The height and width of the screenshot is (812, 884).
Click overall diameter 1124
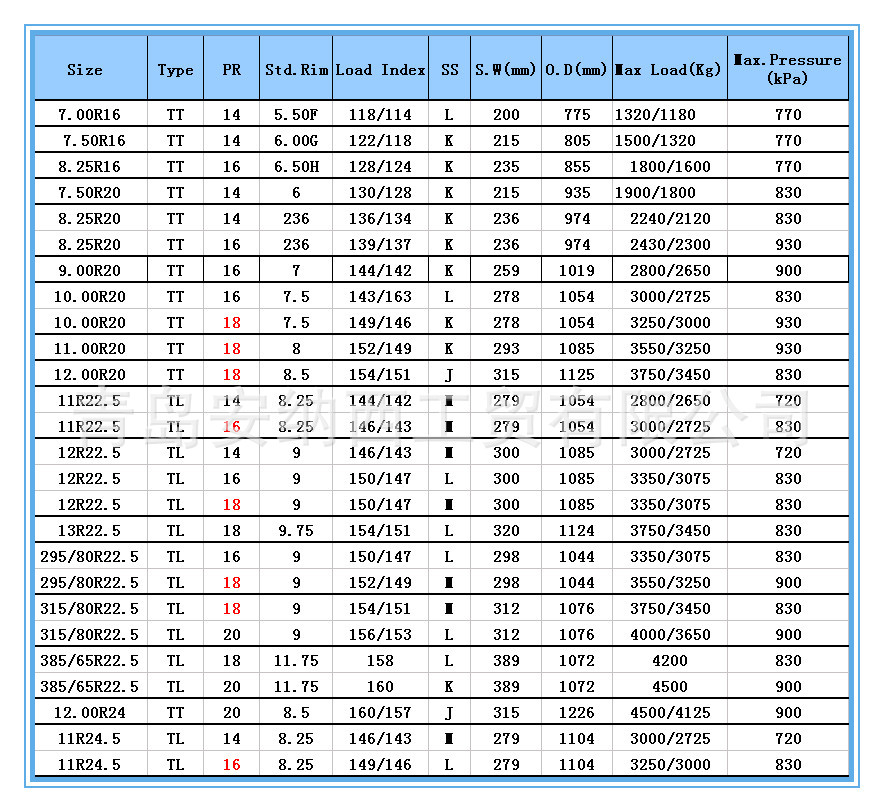pos(577,531)
